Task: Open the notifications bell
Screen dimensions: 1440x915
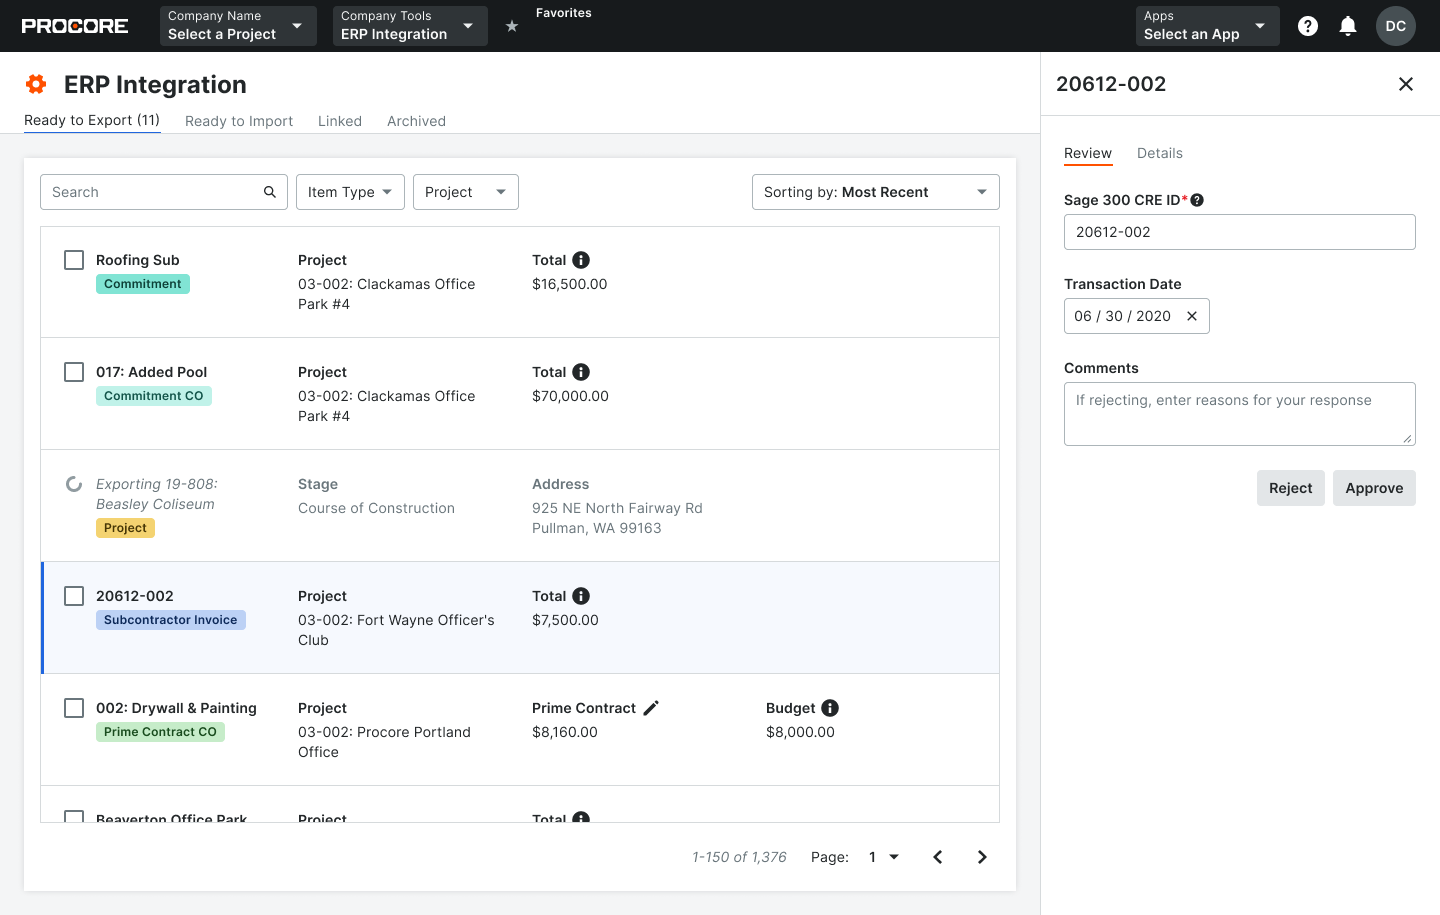Action: [x=1348, y=26]
